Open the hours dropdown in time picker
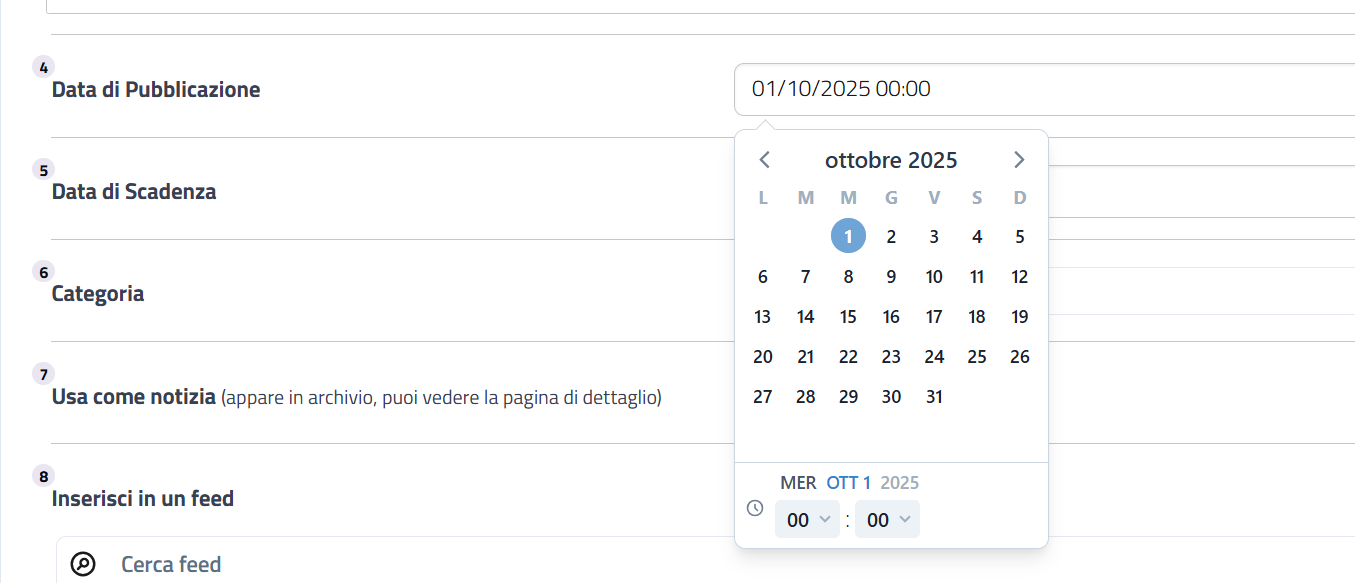This screenshot has width=1355, height=583. click(808, 520)
